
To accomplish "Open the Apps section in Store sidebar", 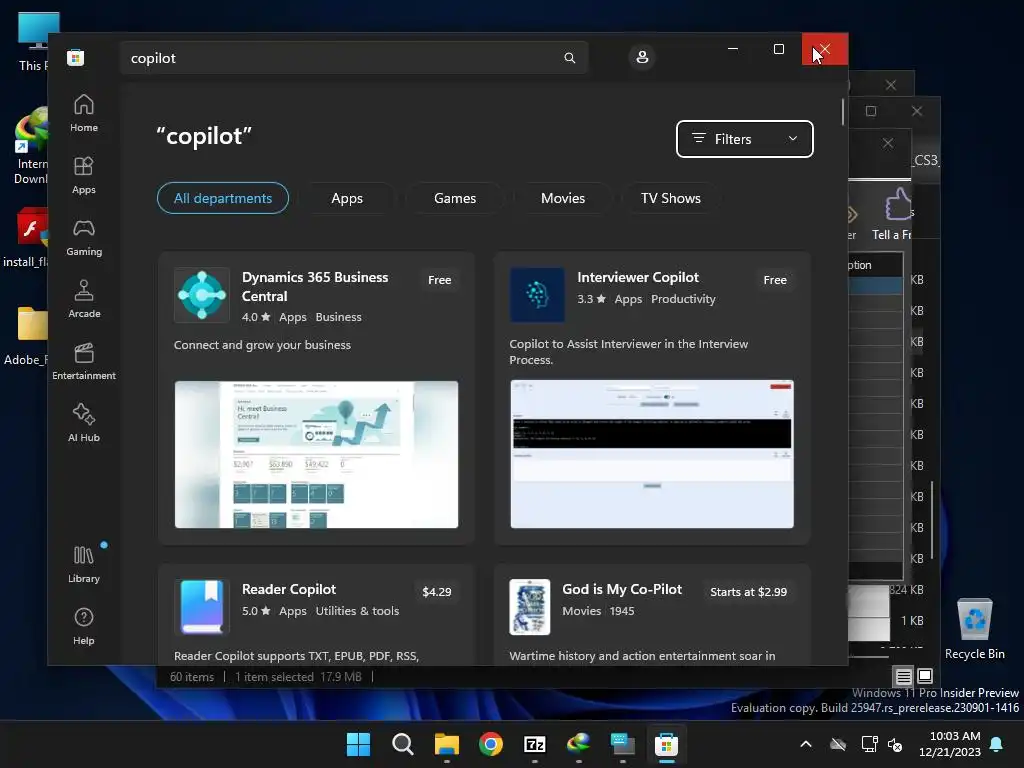I will [x=84, y=175].
